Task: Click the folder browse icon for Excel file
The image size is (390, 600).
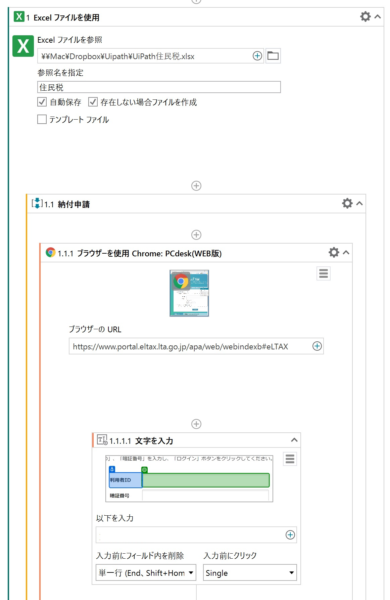Action: 273,56
